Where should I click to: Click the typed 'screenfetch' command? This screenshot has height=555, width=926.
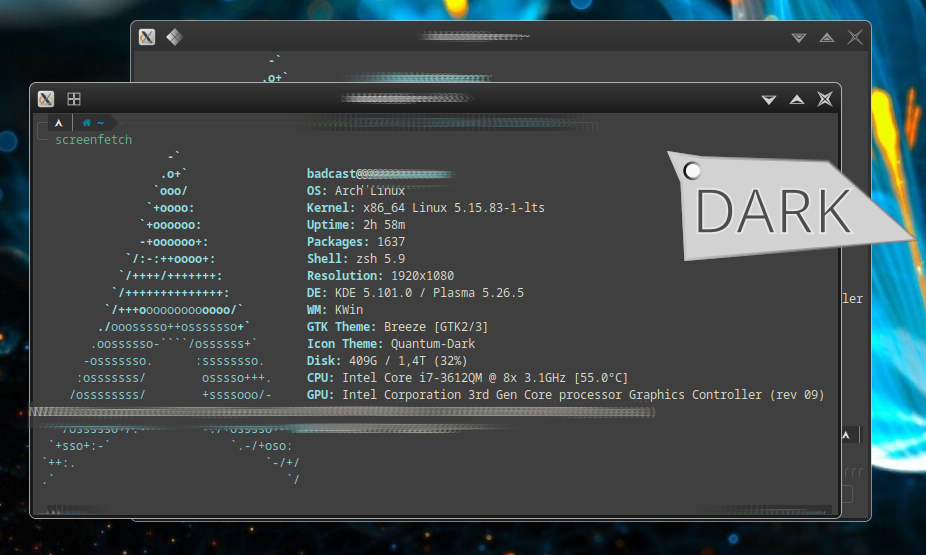93,140
